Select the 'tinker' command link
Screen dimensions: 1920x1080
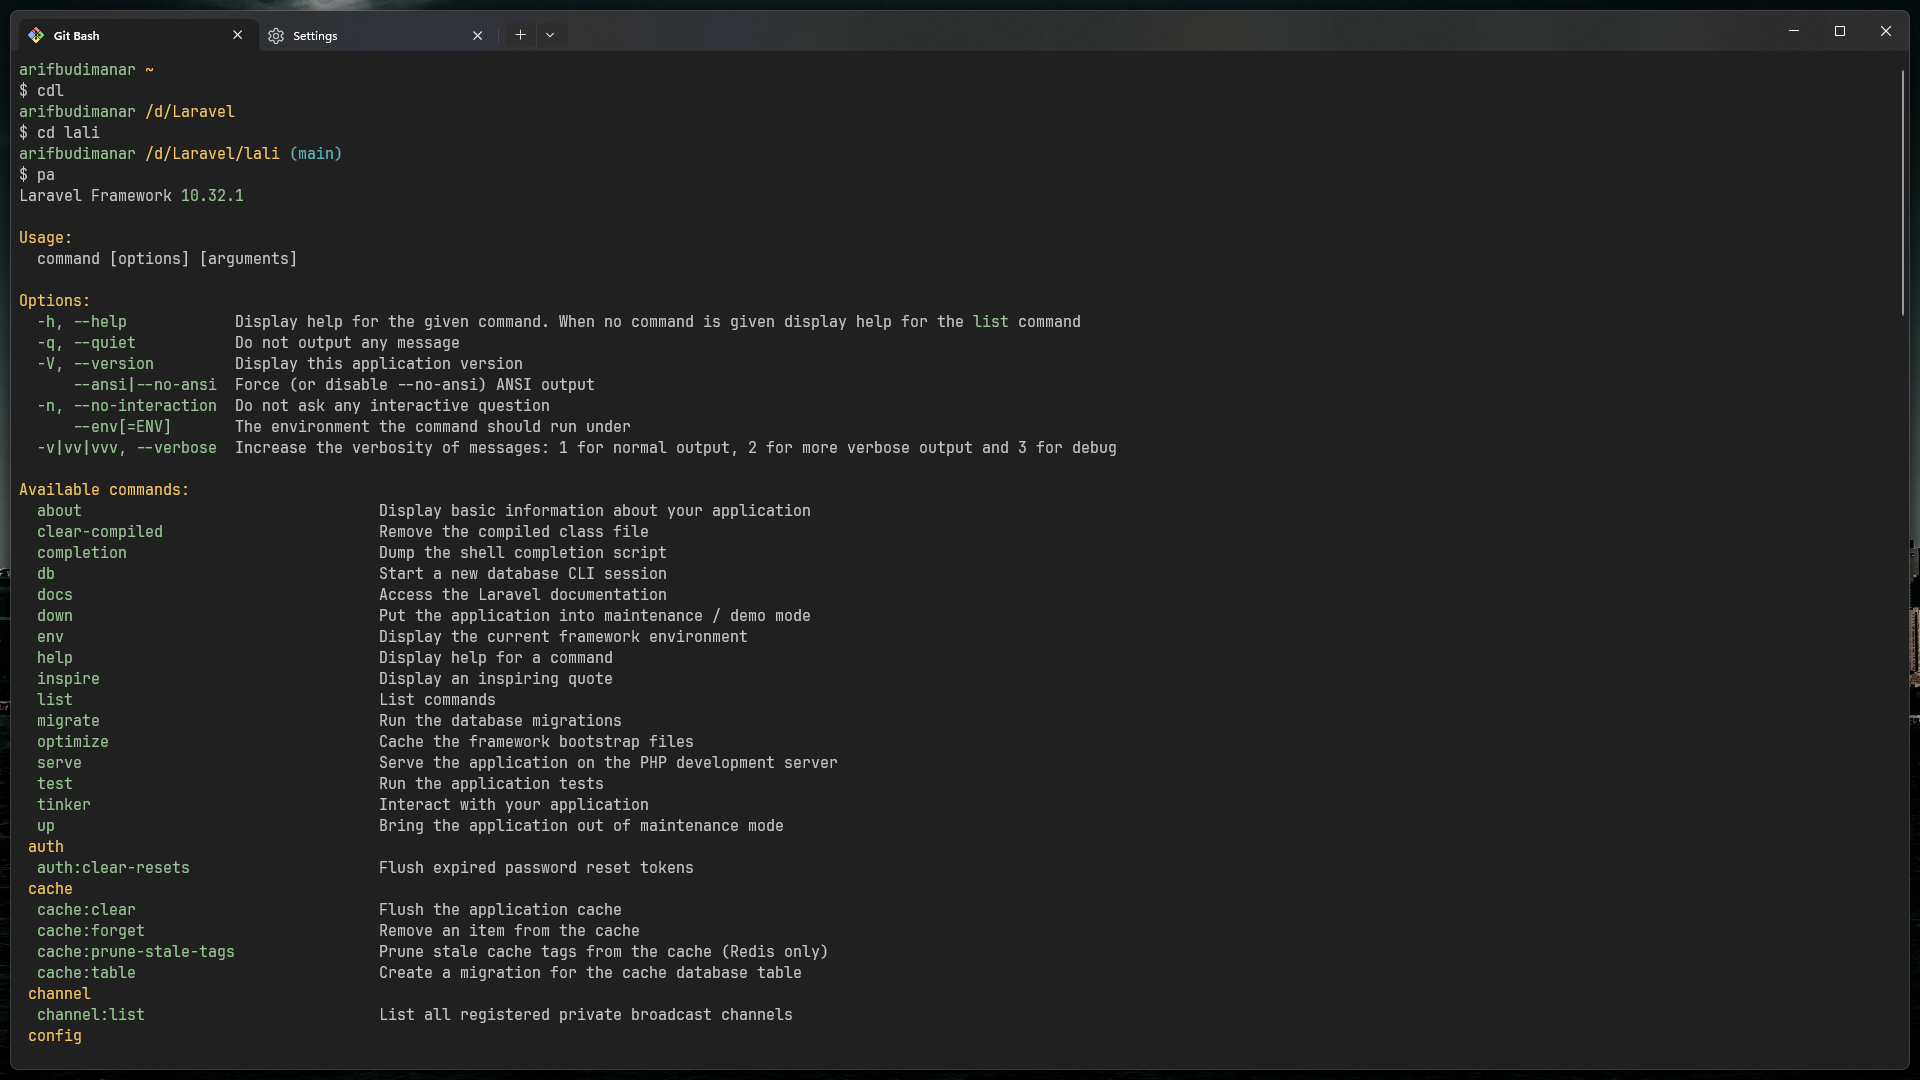click(x=63, y=804)
